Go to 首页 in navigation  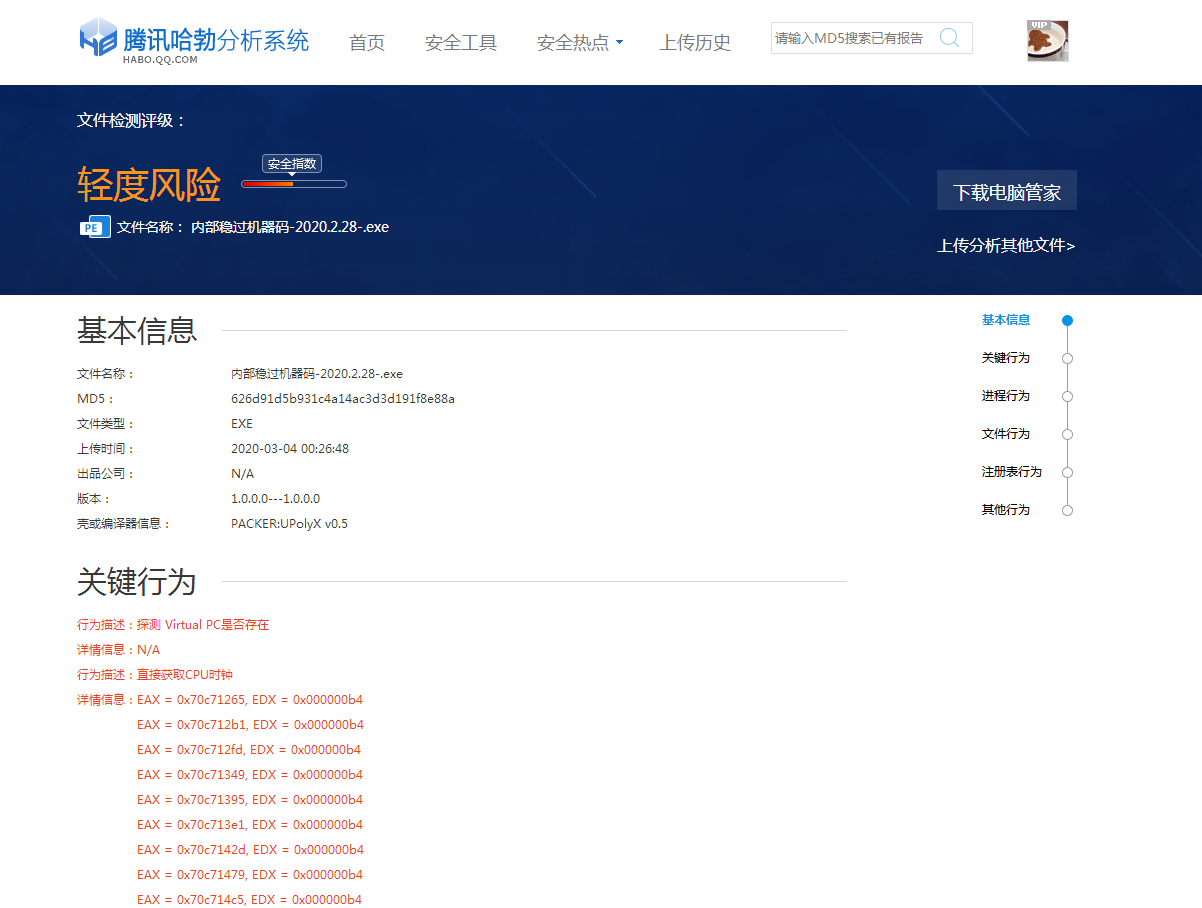367,43
